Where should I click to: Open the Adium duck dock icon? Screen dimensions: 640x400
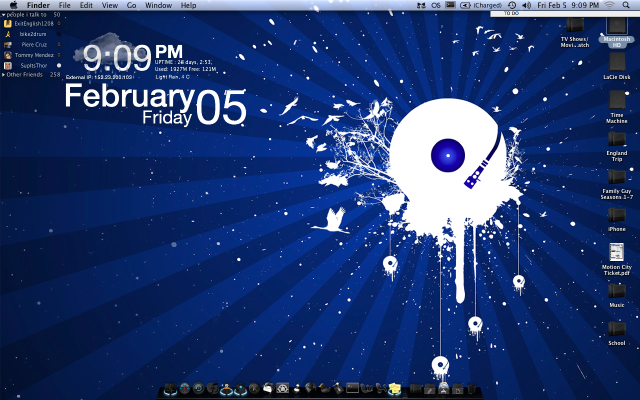tap(227, 389)
